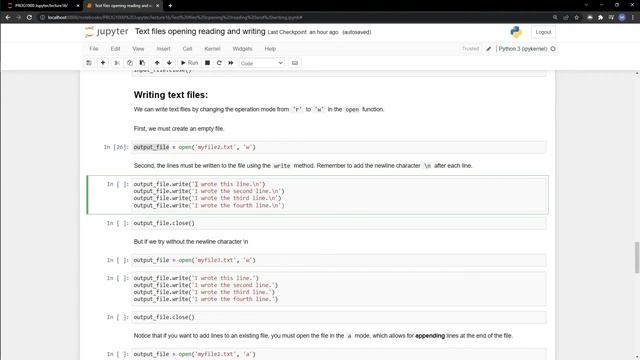
Task: Open a new browser tab
Action: (170, 6)
